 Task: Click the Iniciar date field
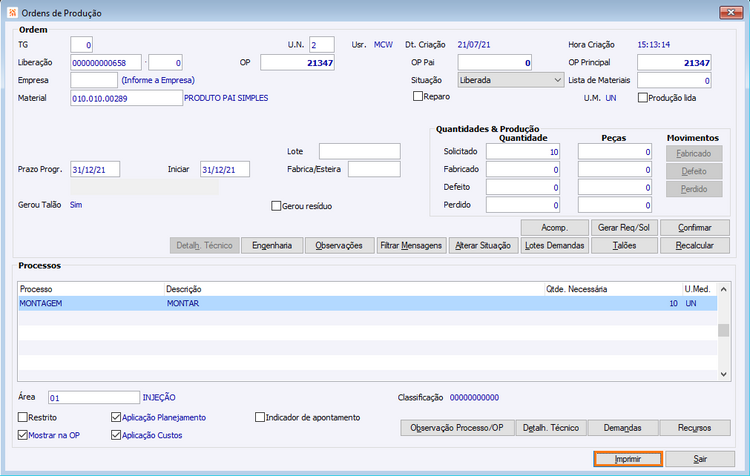pos(225,169)
